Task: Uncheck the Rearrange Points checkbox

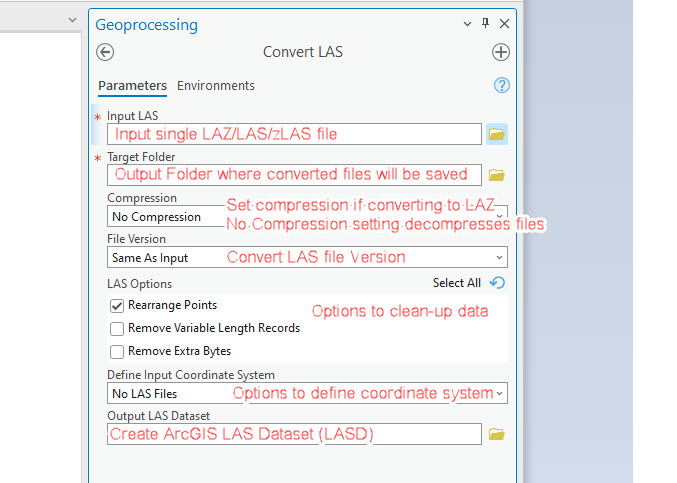Action: pos(117,306)
